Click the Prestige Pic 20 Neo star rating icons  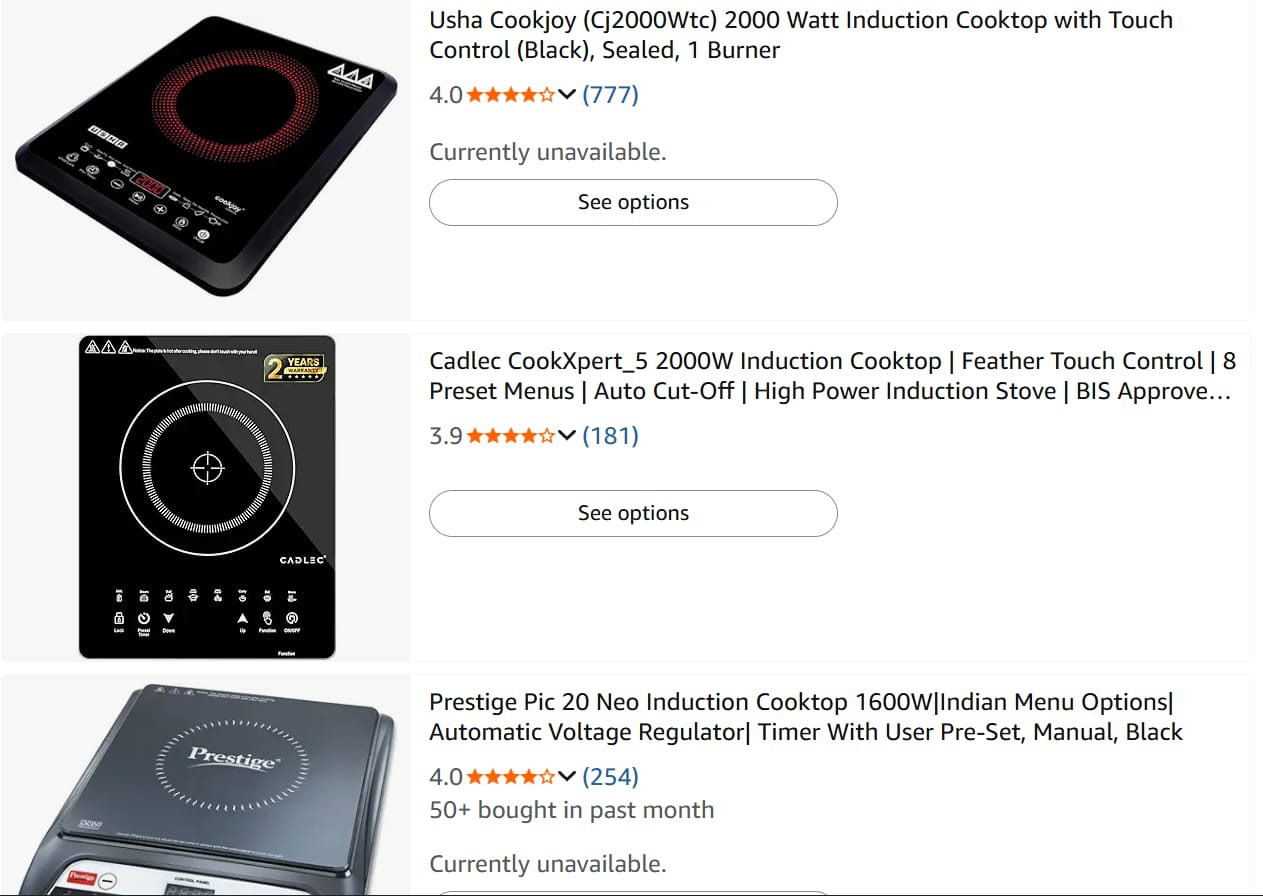coord(510,777)
